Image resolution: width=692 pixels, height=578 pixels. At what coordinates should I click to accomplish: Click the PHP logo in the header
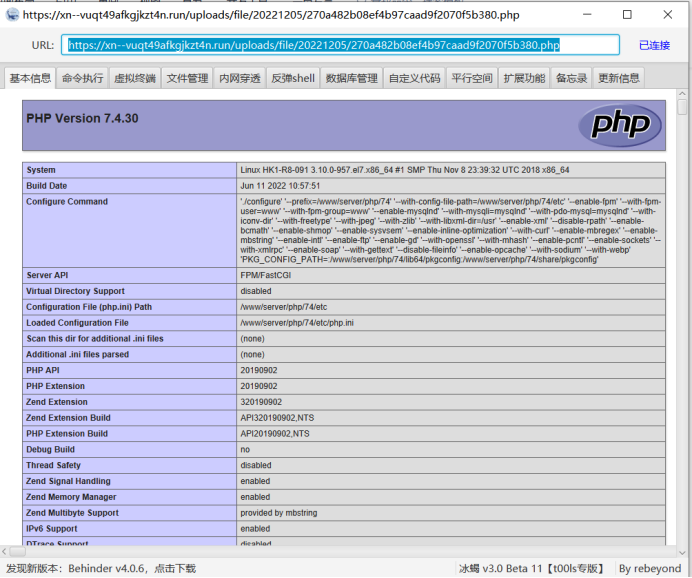click(x=620, y=125)
